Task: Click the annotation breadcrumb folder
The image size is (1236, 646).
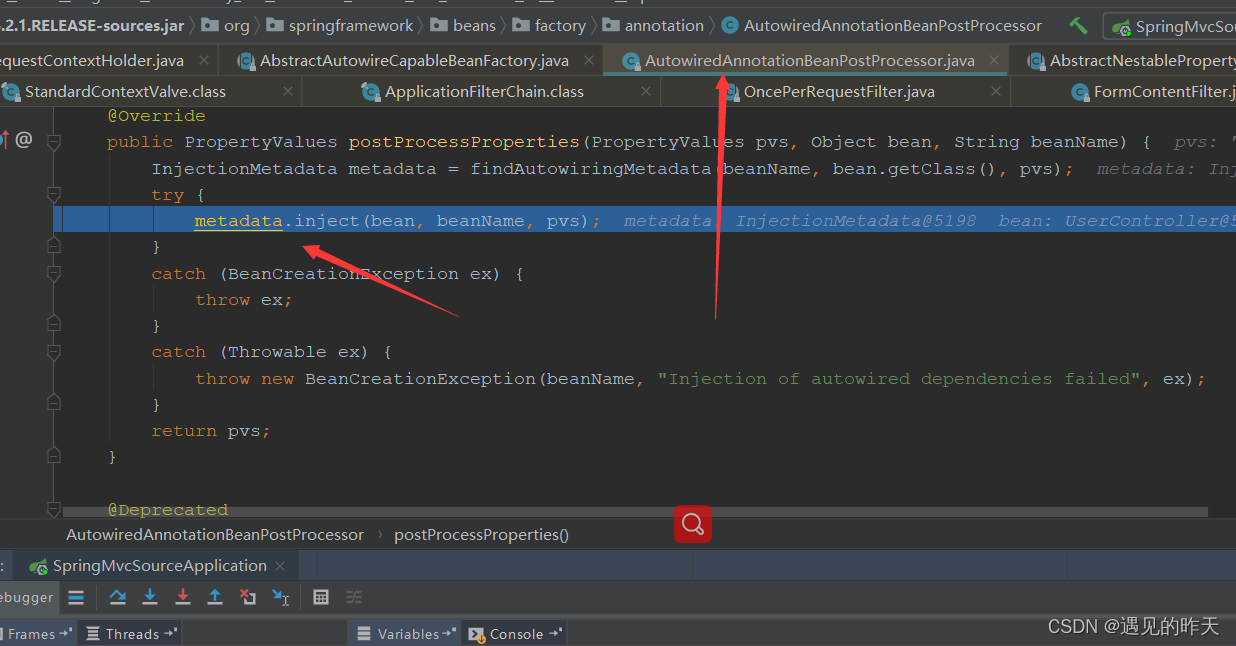Action: pyautogui.click(x=654, y=26)
